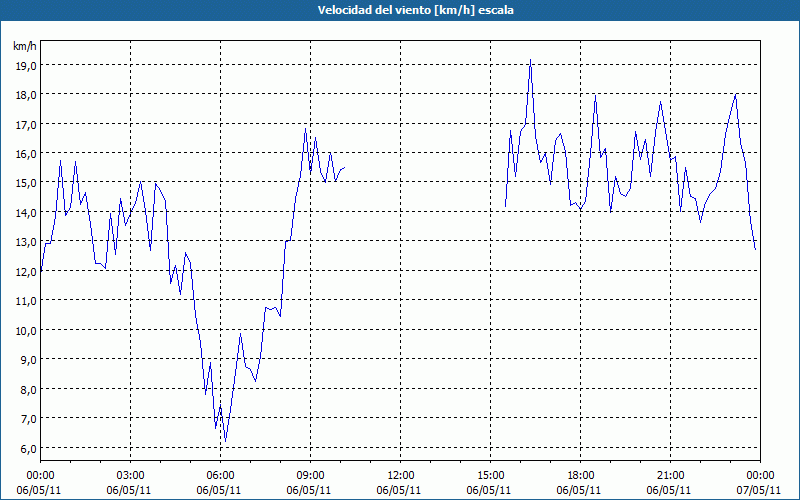Pick the "06/05/11" date under 12:00
The width and height of the screenshot is (800, 500).
(x=399, y=490)
